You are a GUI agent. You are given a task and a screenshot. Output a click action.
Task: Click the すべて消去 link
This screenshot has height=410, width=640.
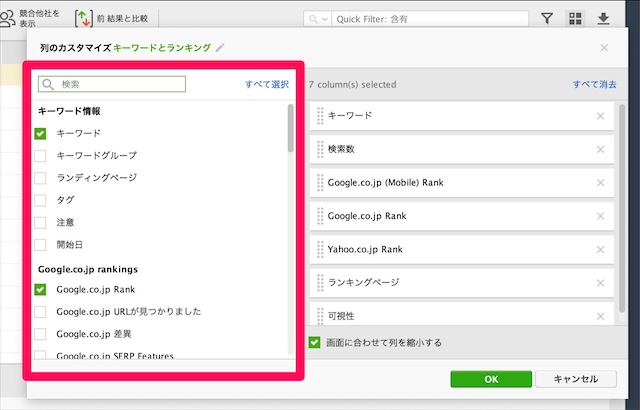tap(594, 84)
